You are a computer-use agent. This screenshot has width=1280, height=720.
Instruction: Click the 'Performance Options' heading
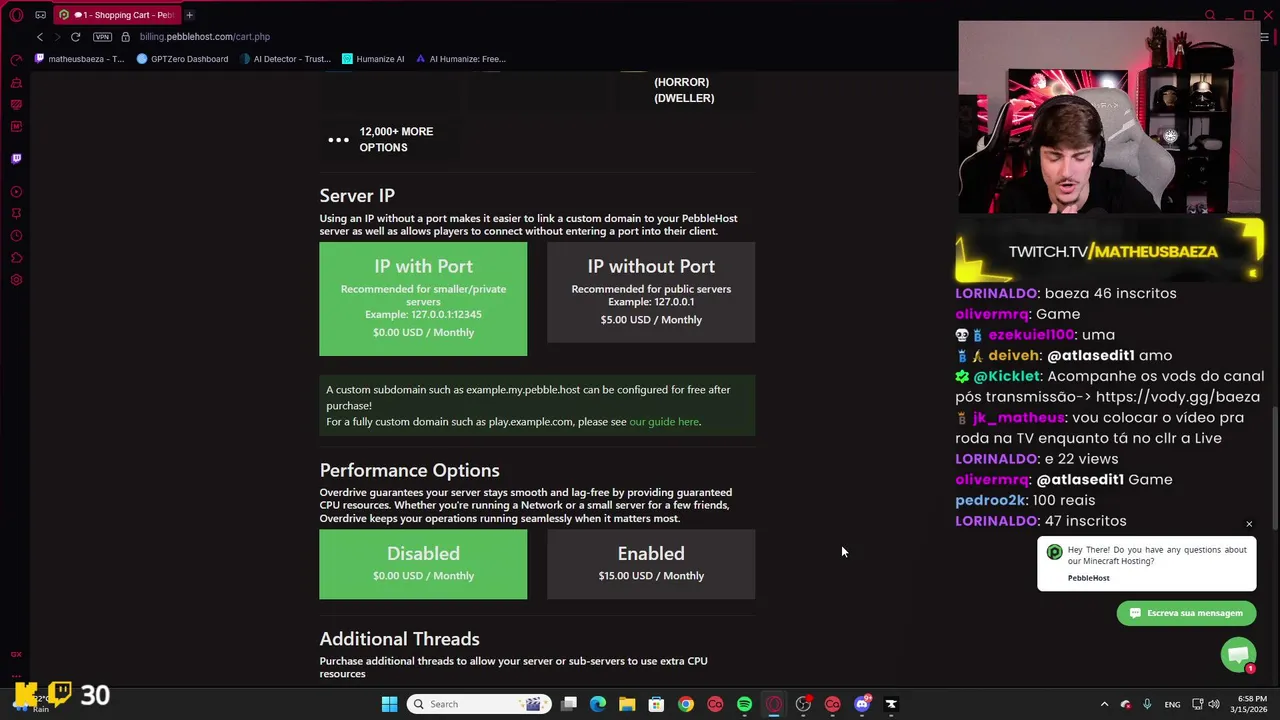click(409, 470)
